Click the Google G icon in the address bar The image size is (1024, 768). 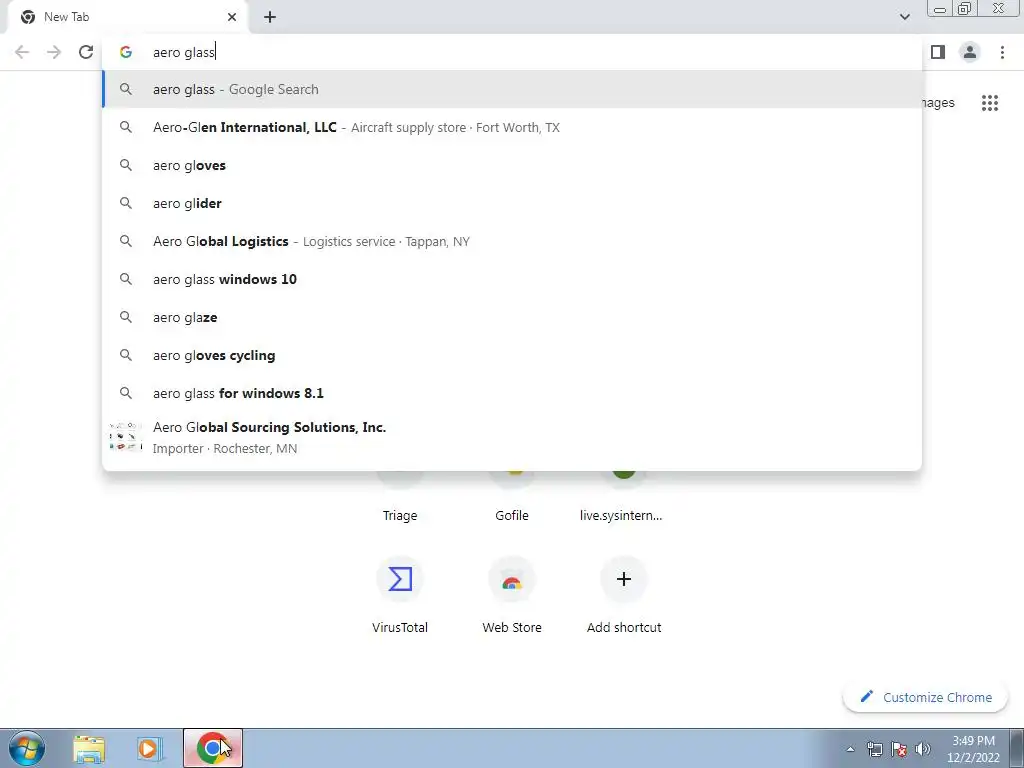point(126,52)
